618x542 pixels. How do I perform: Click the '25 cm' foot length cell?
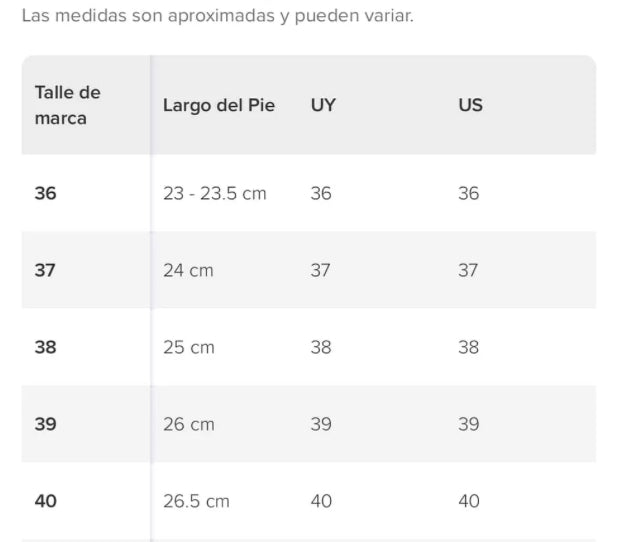coord(188,347)
